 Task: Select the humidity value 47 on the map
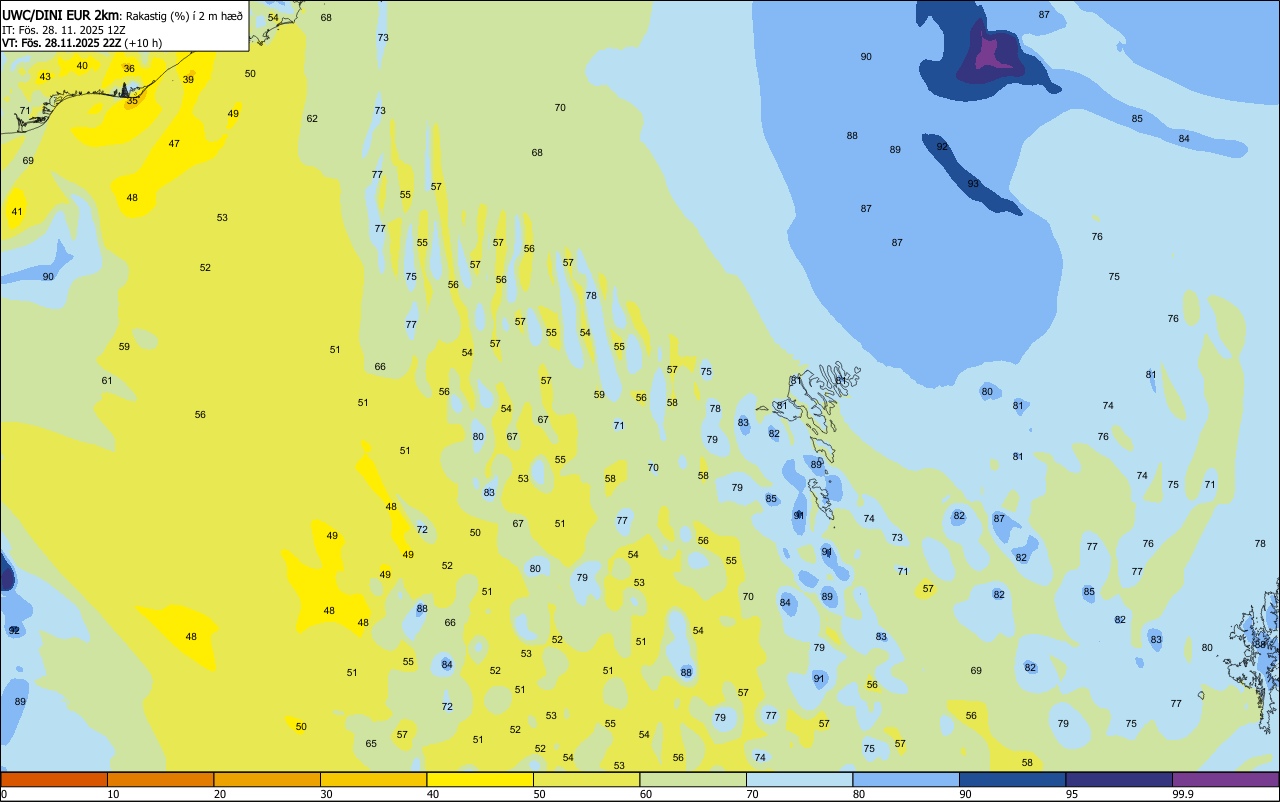tap(174, 144)
